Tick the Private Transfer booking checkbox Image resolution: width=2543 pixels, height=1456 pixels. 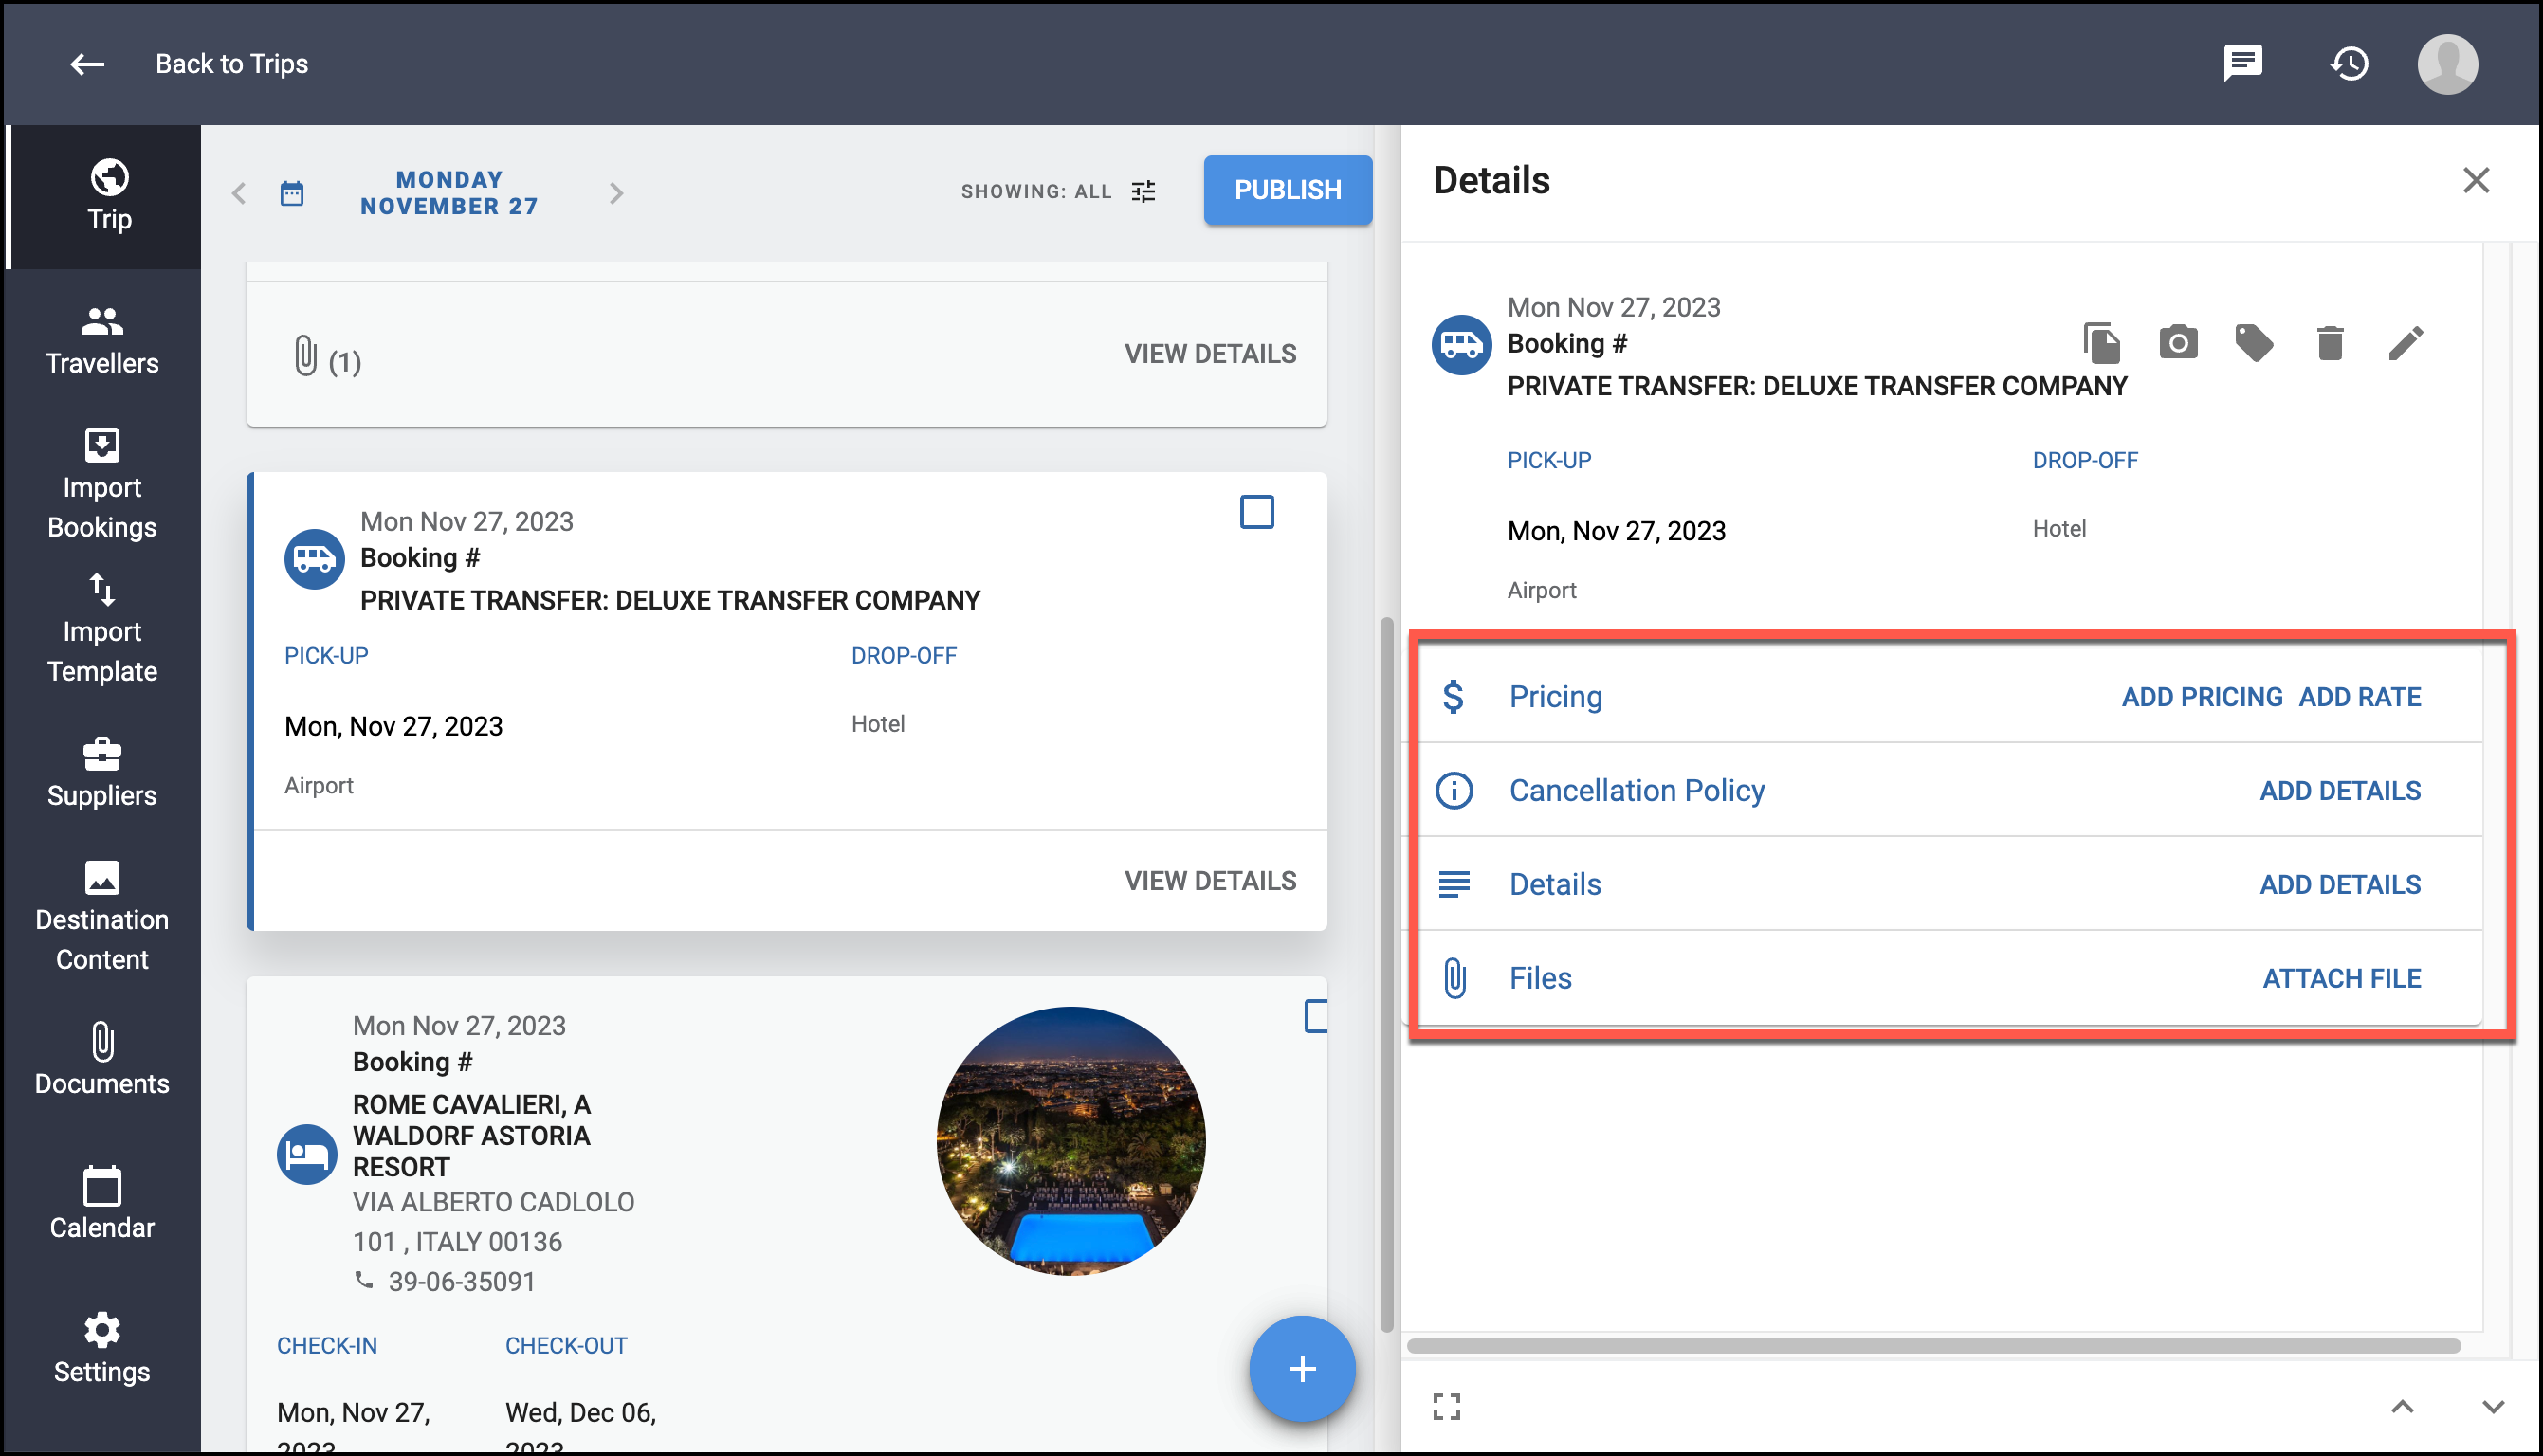pyautogui.click(x=1256, y=512)
